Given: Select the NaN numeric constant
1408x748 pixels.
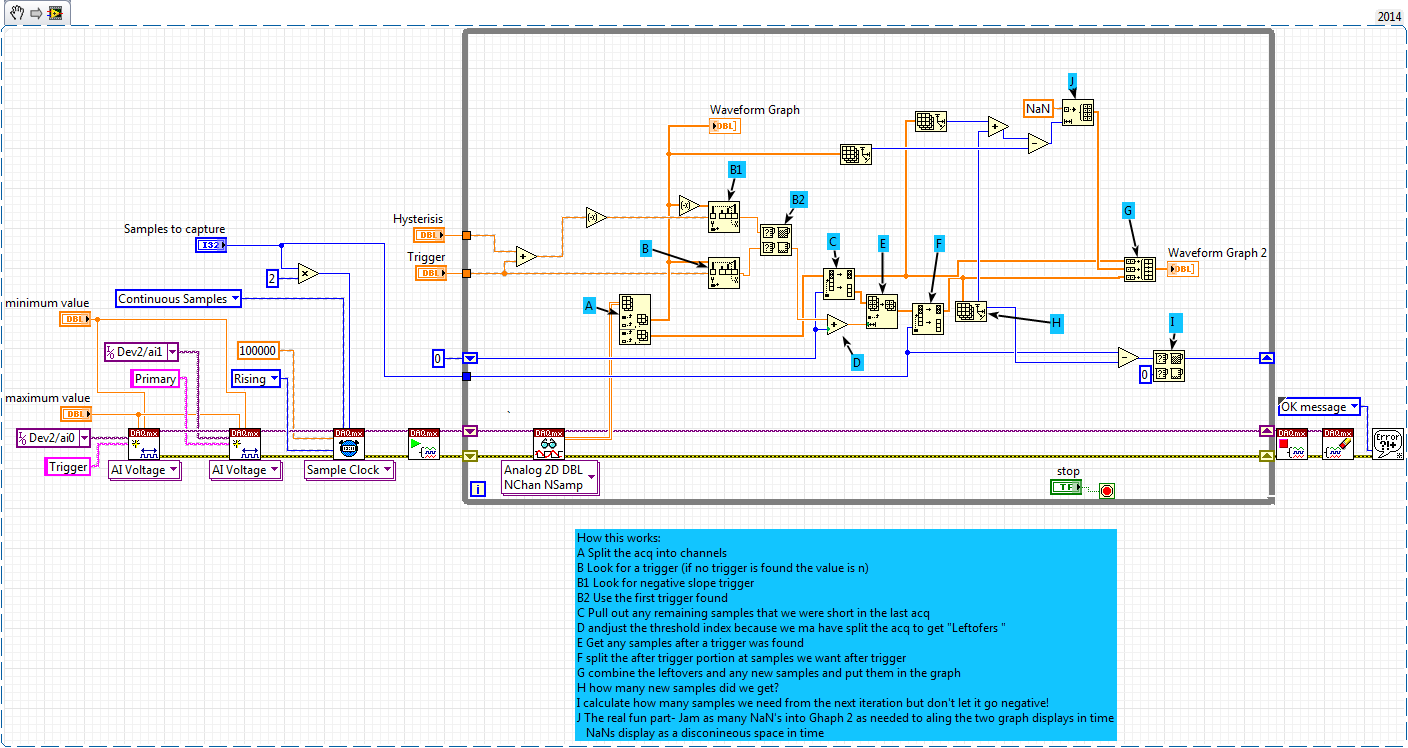Looking at the screenshot, I should 1037,107.
